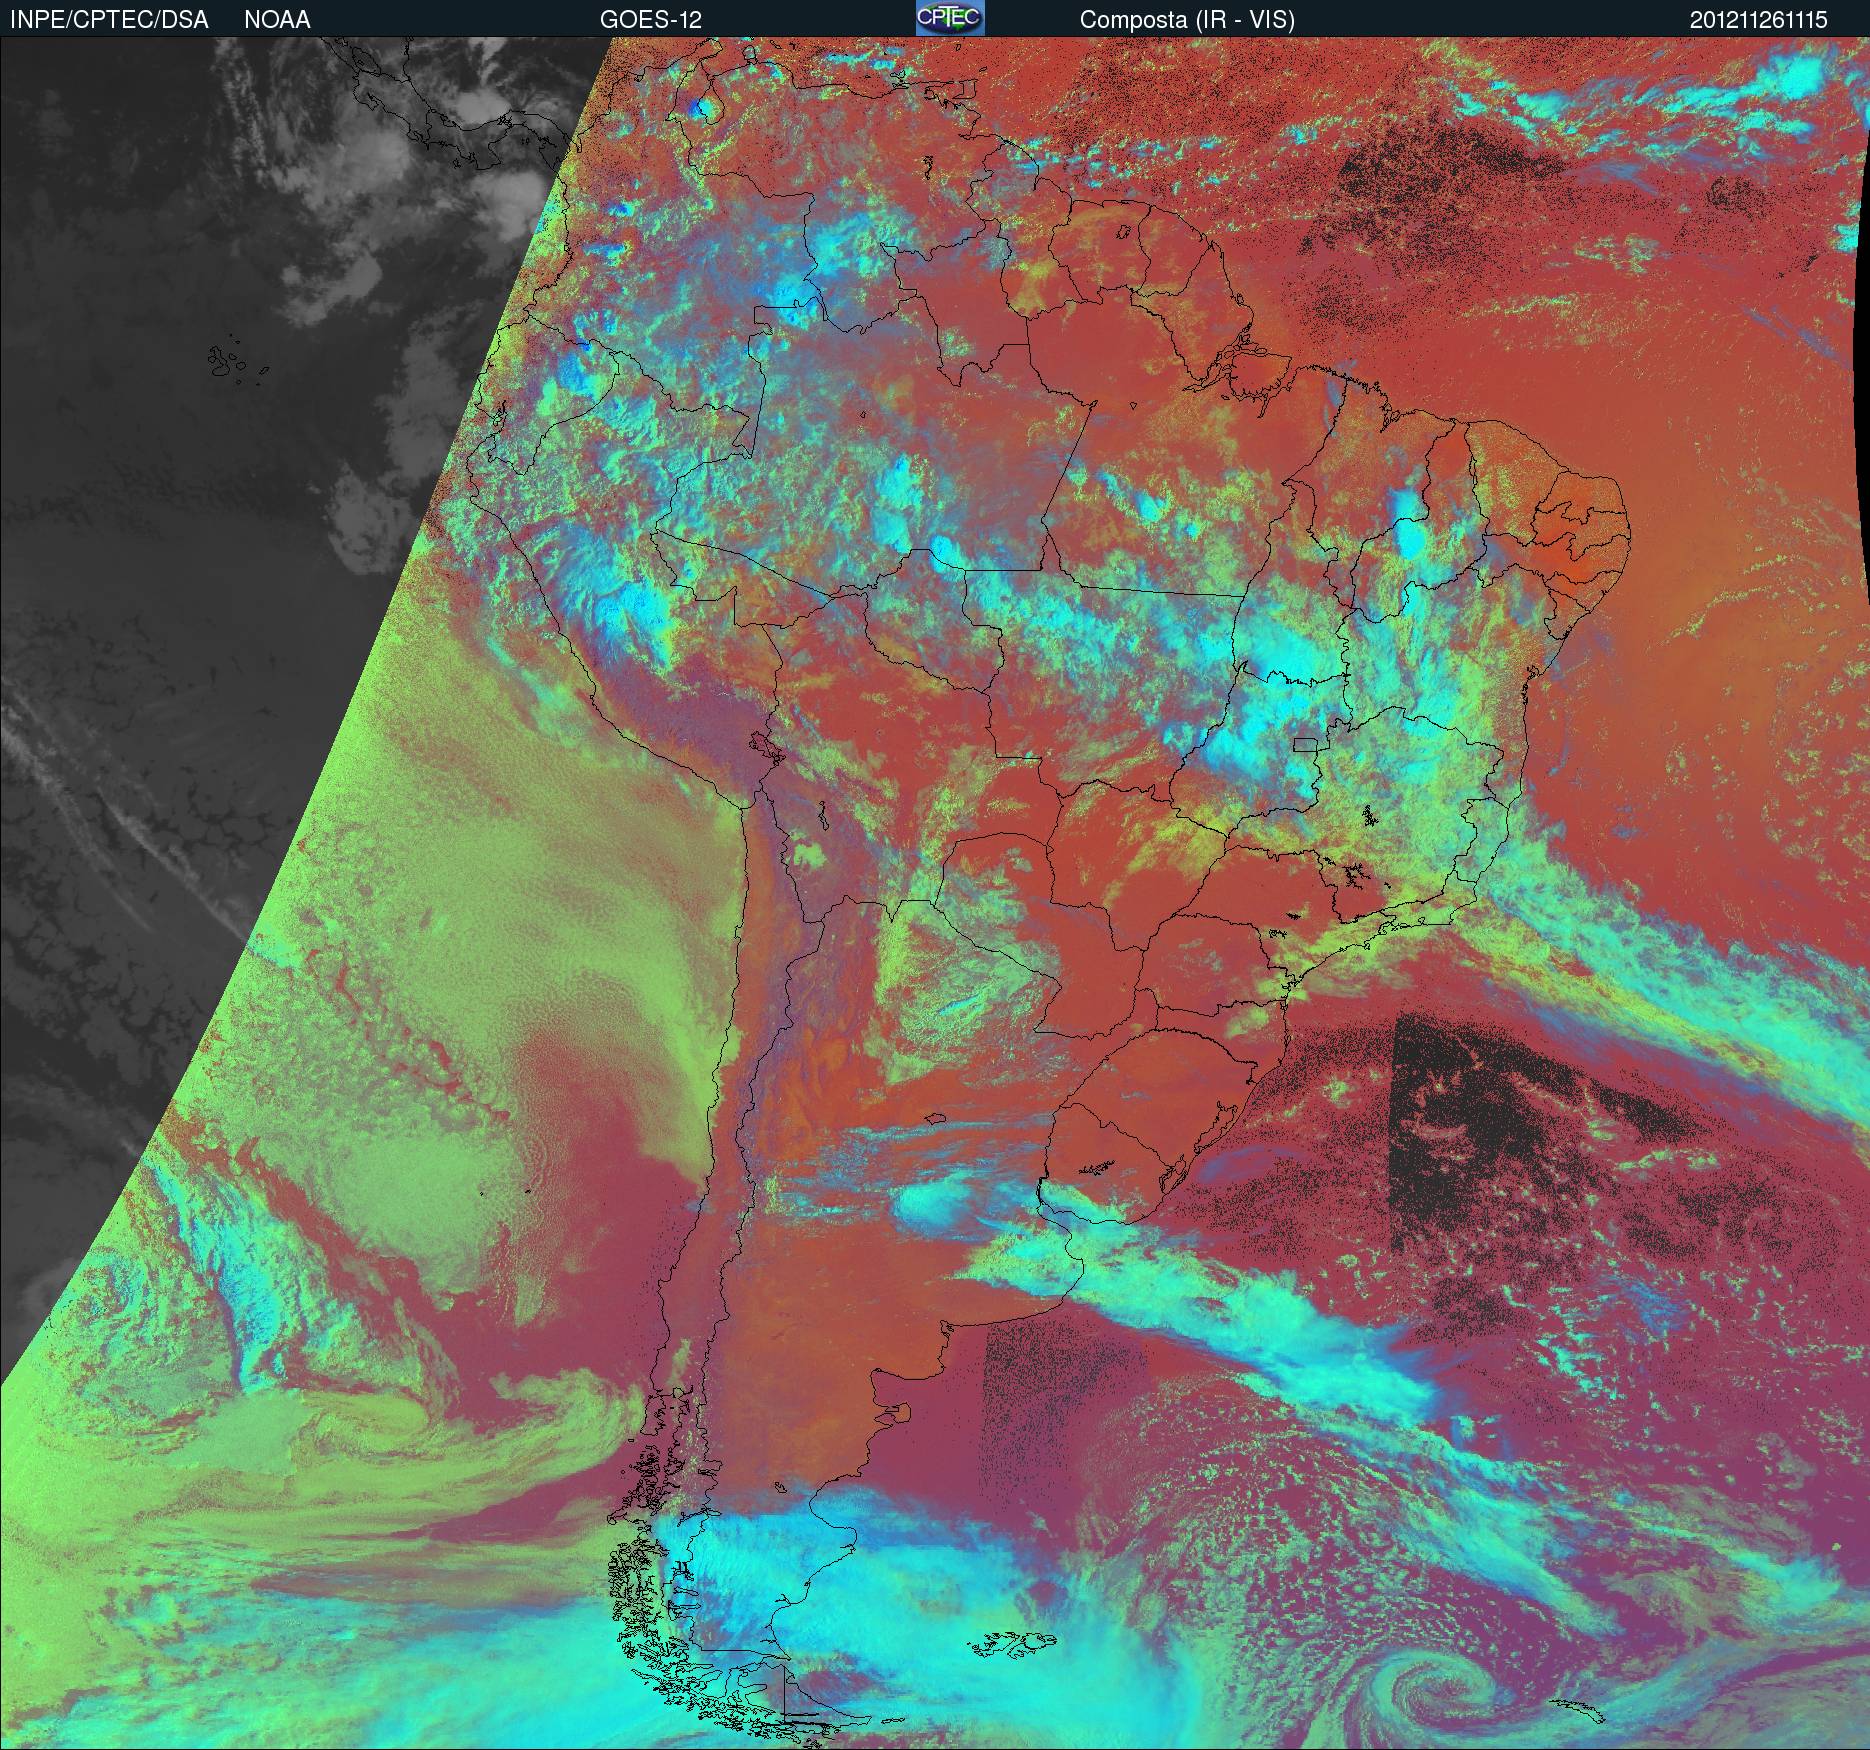The height and width of the screenshot is (1750, 1870).
Task: Select the timestamp 201211261115
Action: [x=1759, y=20]
